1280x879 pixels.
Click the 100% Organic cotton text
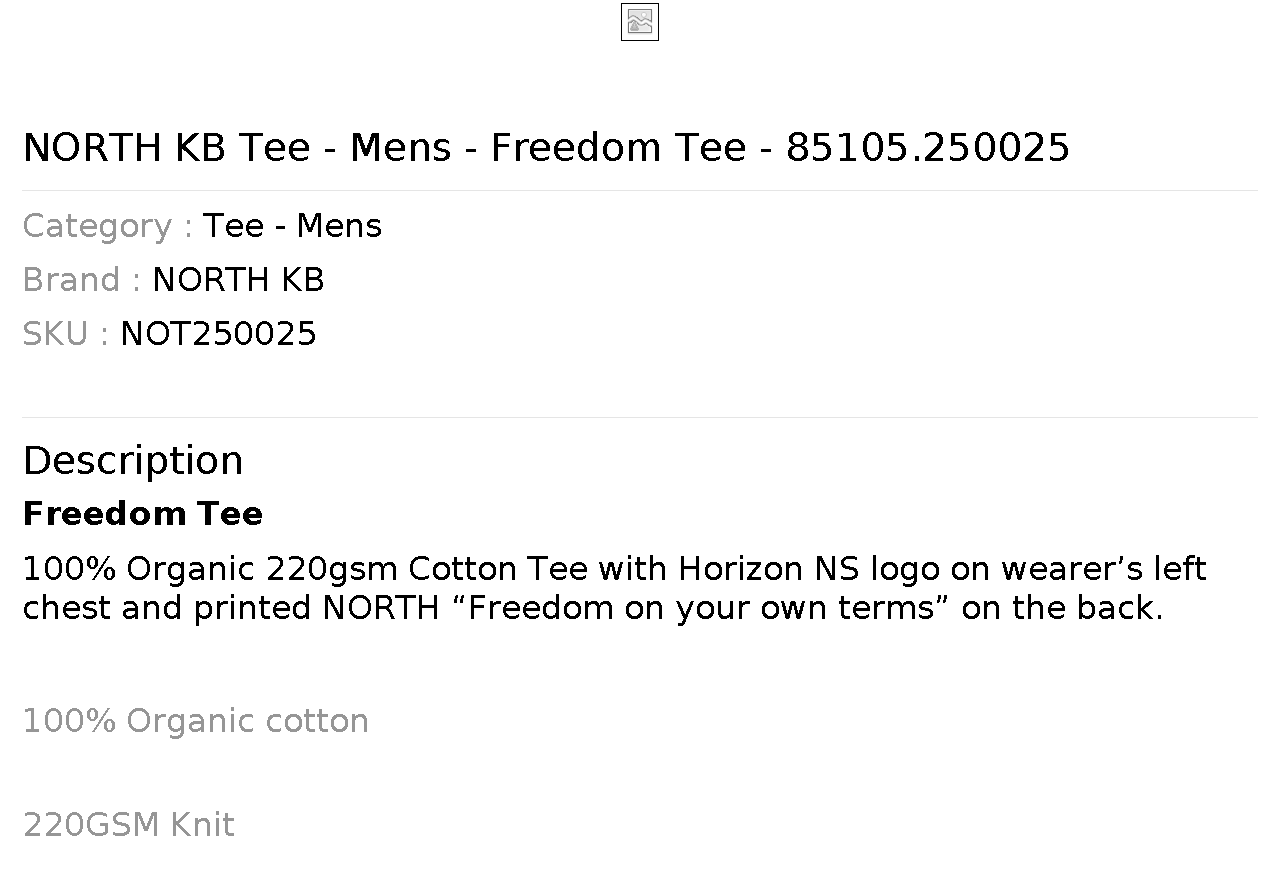(x=196, y=721)
